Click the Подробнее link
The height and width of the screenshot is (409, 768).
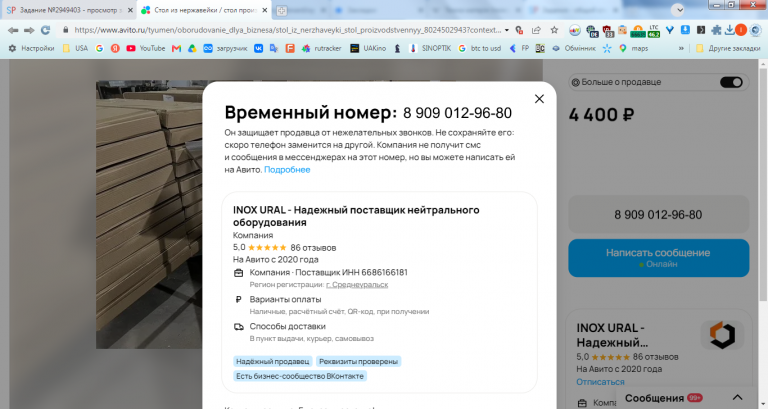click(287, 170)
